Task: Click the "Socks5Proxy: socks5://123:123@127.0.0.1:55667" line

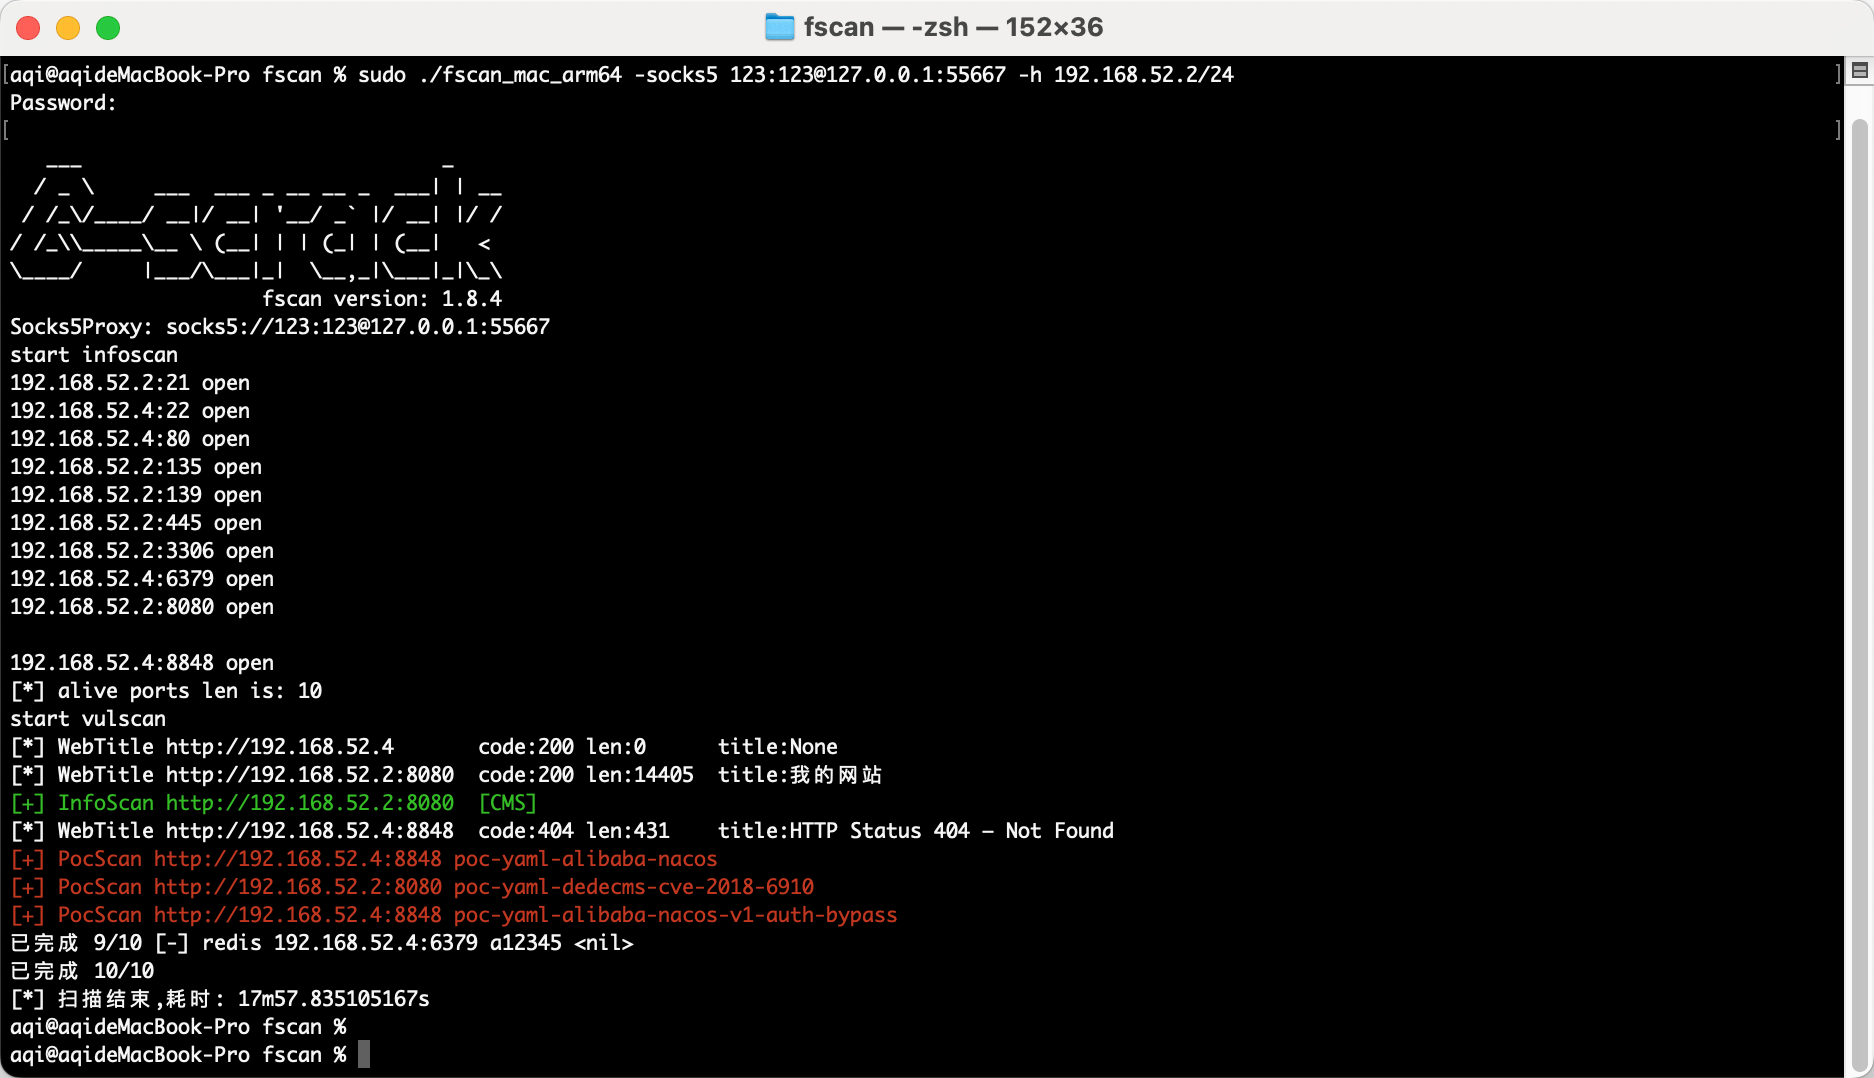Action: coord(280,327)
